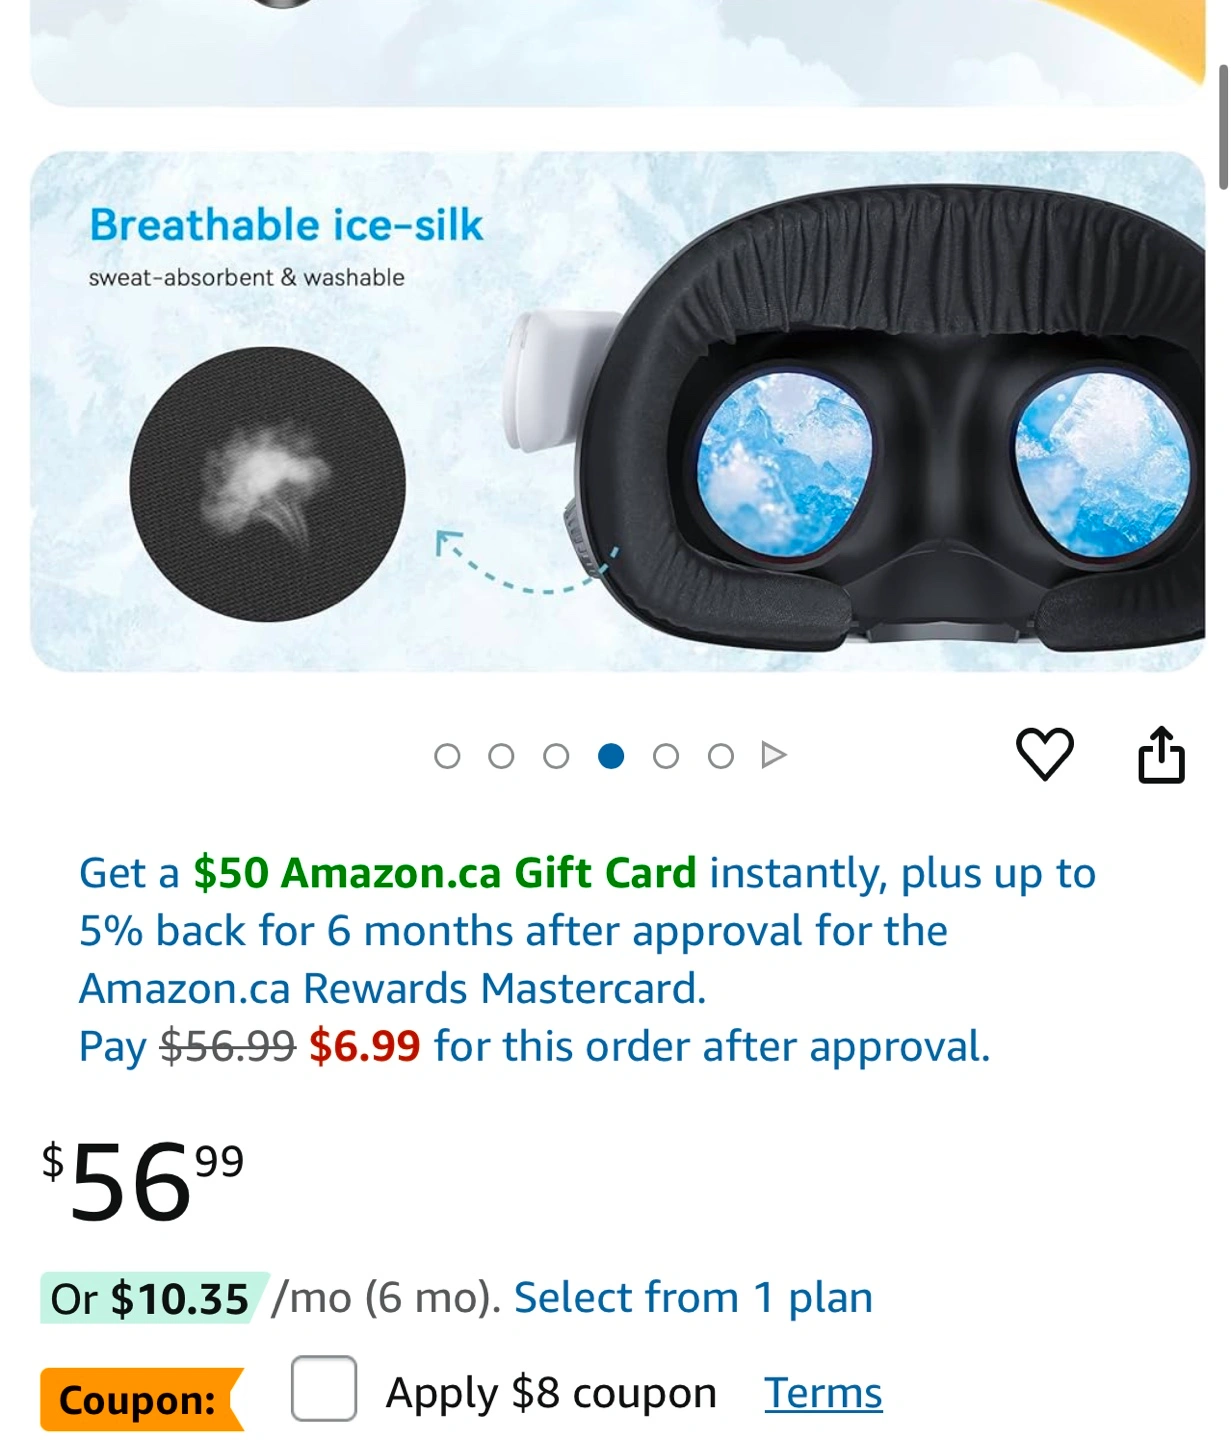The image size is (1231, 1440).
Task: Select the fifth image carousel dot
Action: pos(666,756)
